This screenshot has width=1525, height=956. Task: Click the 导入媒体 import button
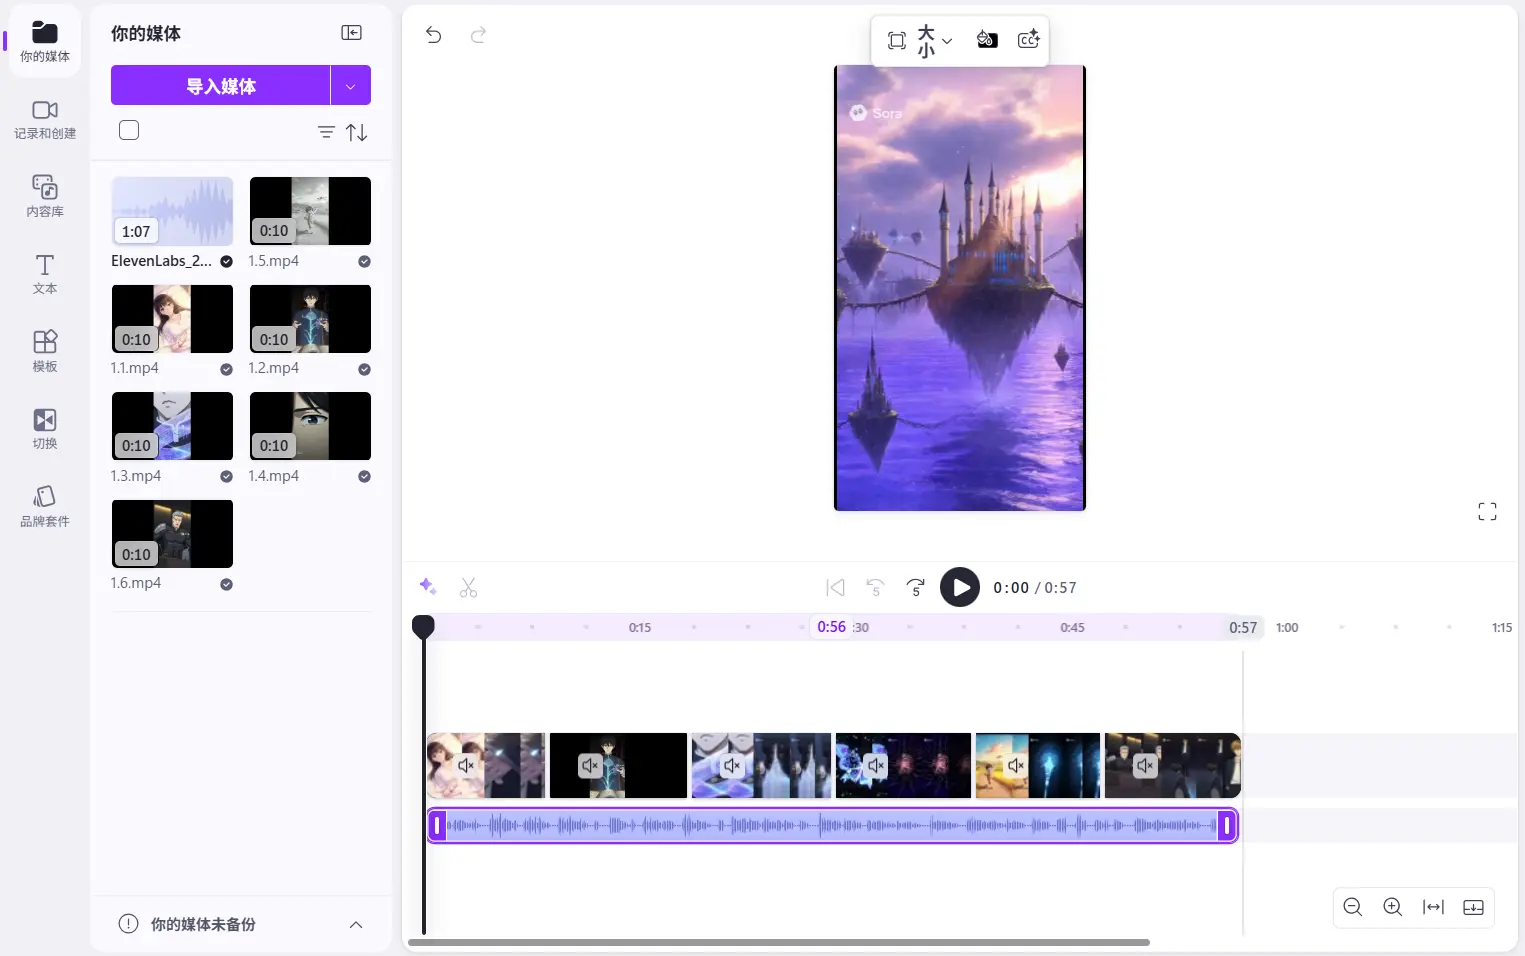[x=220, y=86]
